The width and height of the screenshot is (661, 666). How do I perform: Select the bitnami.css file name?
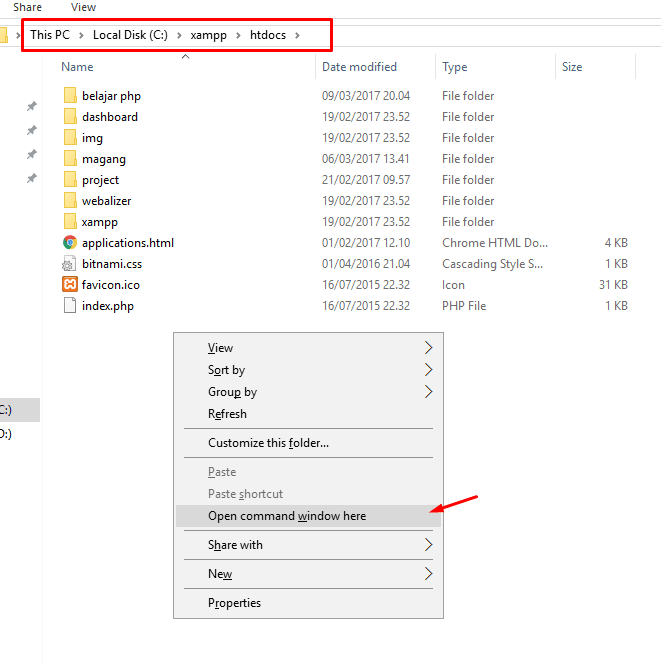(x=112, y=264)
